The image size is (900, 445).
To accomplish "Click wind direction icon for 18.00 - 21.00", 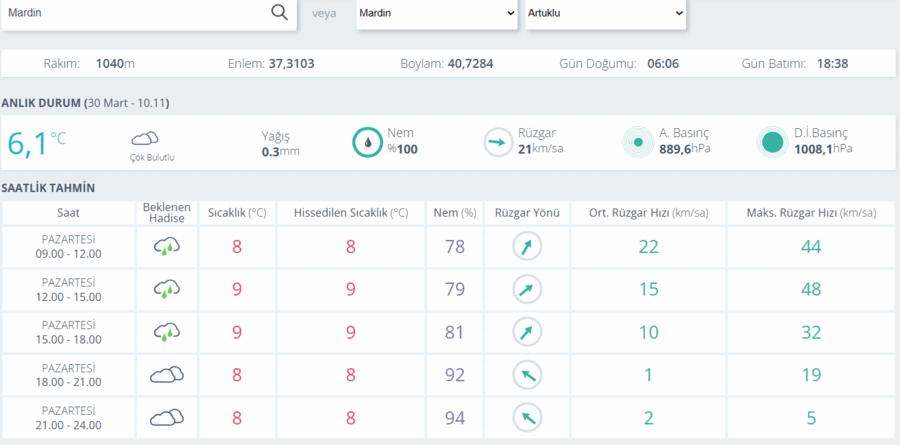I will click(527, 376).
